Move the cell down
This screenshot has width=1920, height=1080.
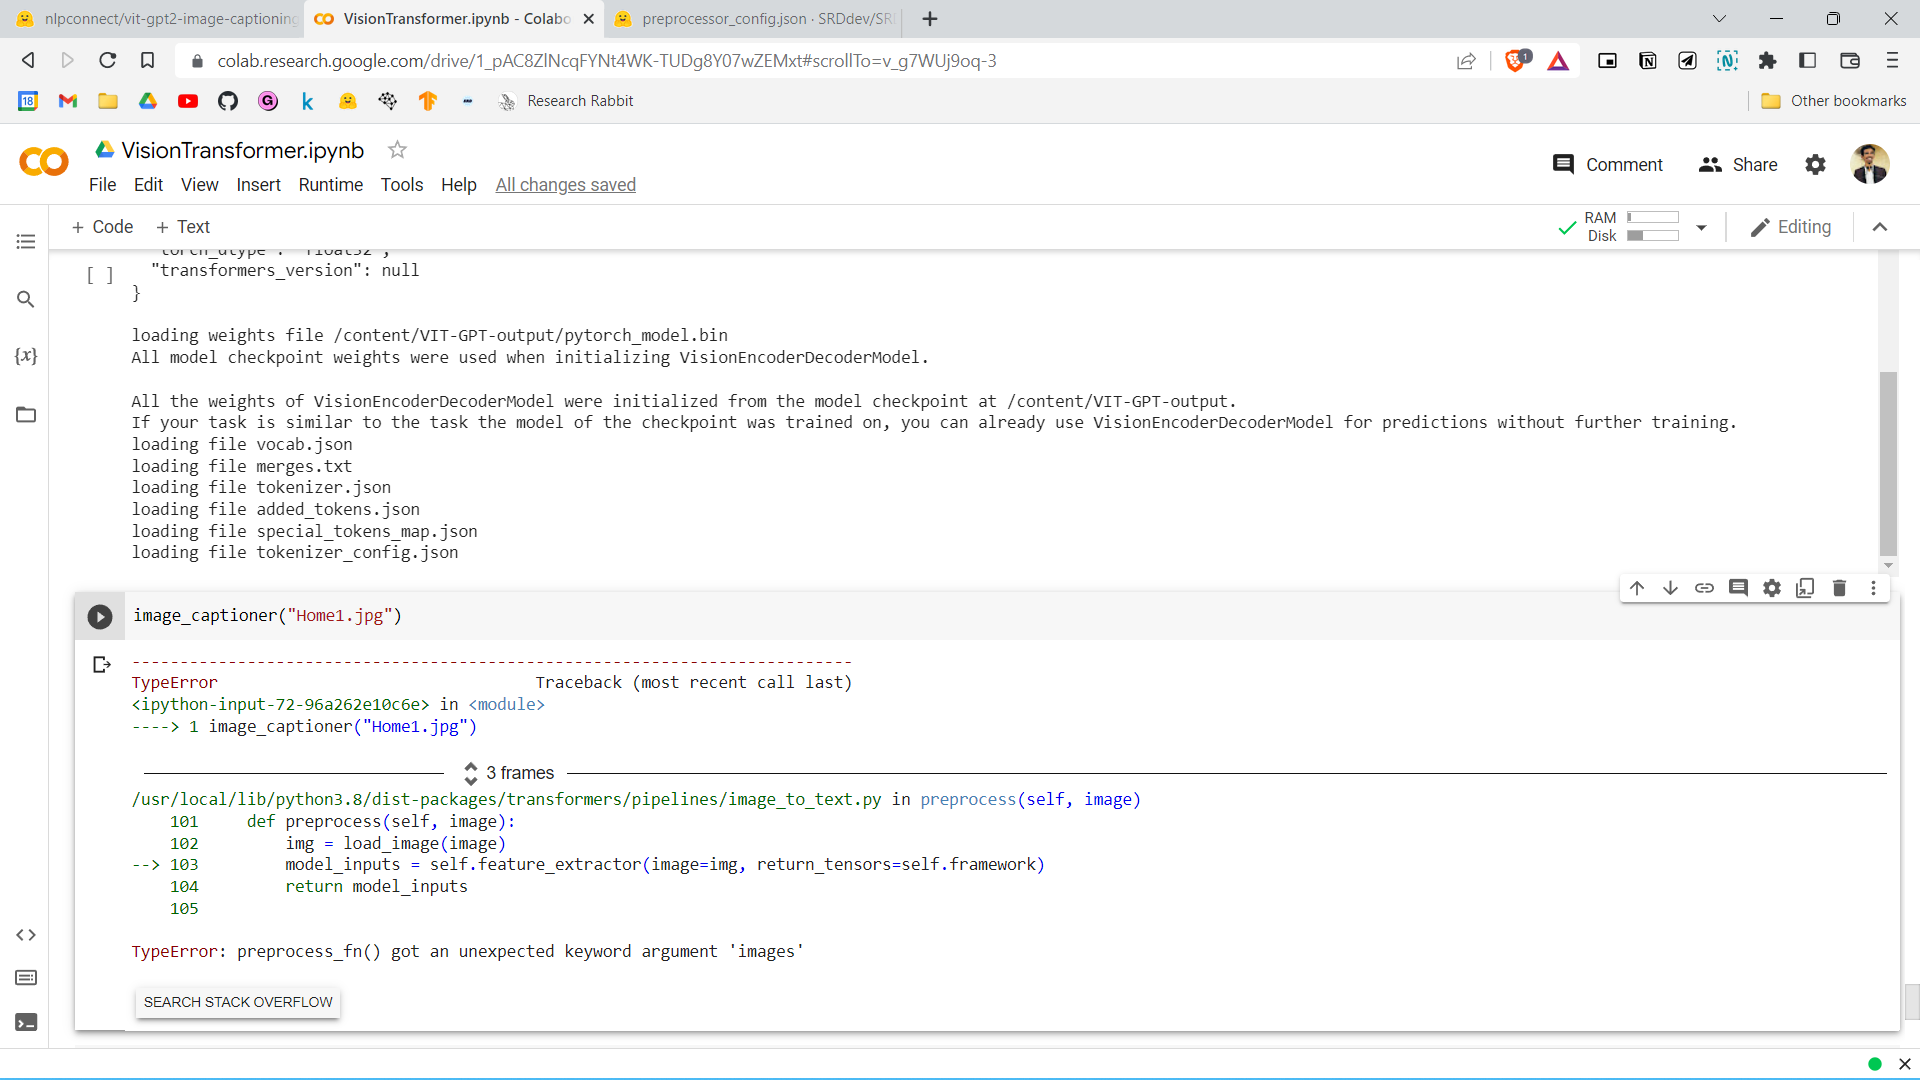click(x=1670, y=588)
